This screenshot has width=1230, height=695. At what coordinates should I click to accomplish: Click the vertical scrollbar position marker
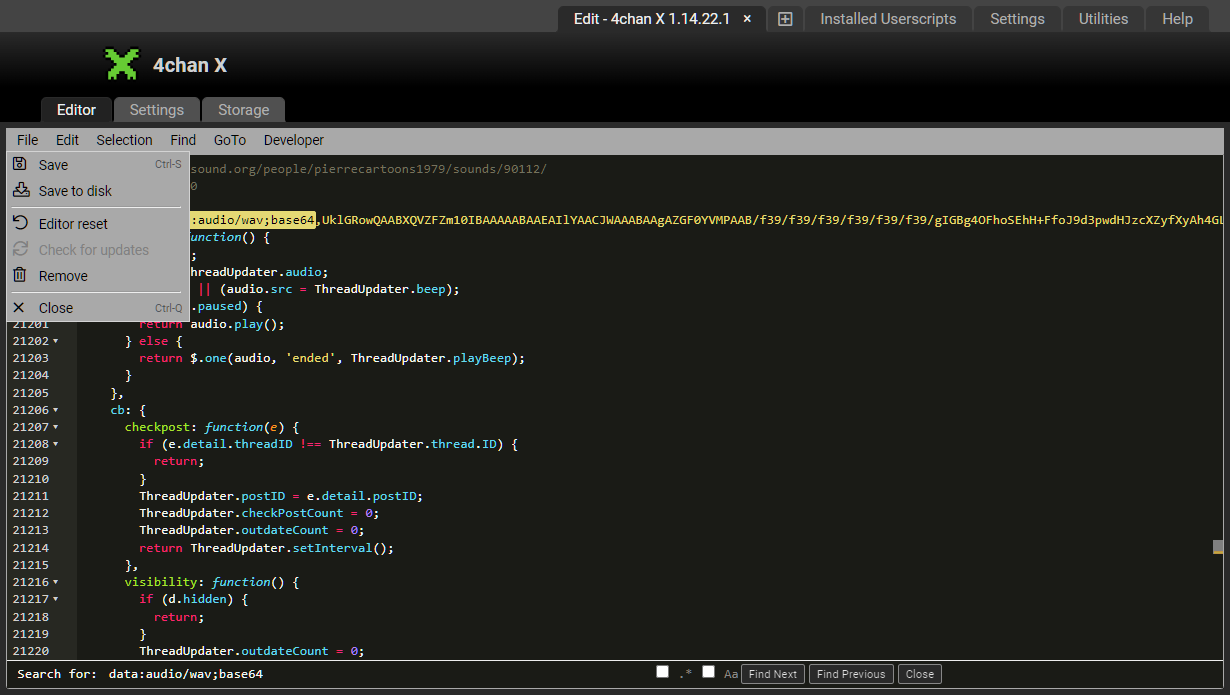pyautogui.click(x=1218, y=547)
